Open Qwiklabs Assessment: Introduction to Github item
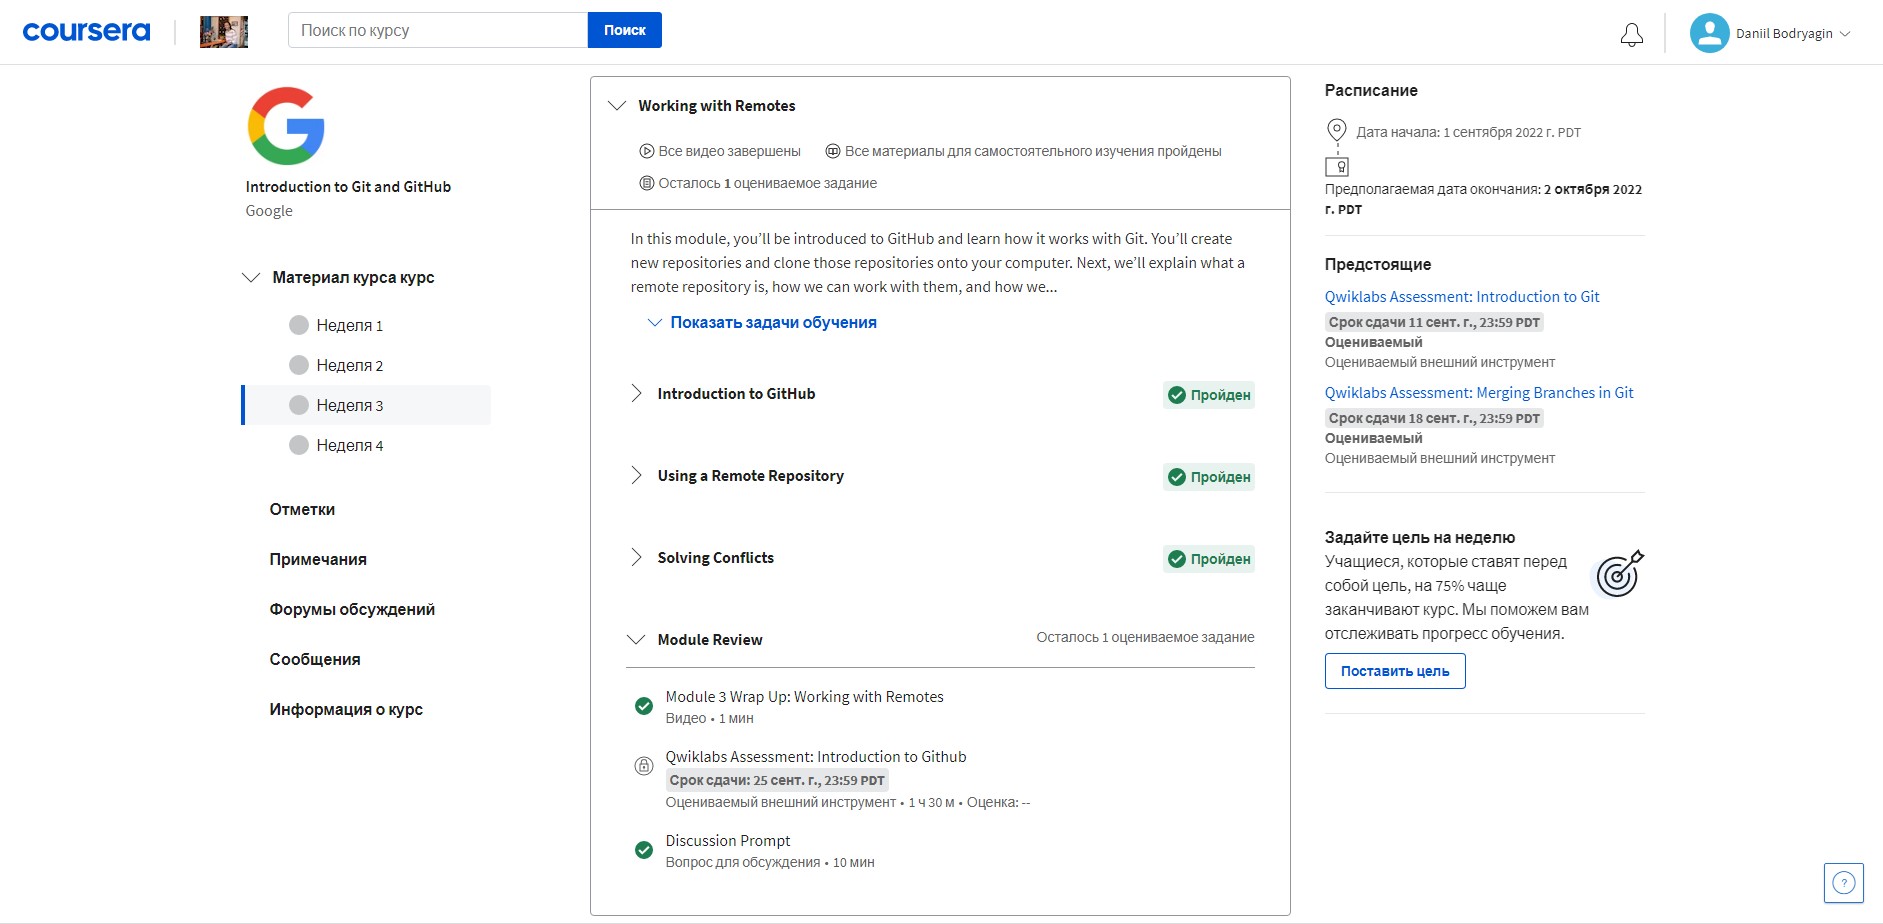 [816, 757]
